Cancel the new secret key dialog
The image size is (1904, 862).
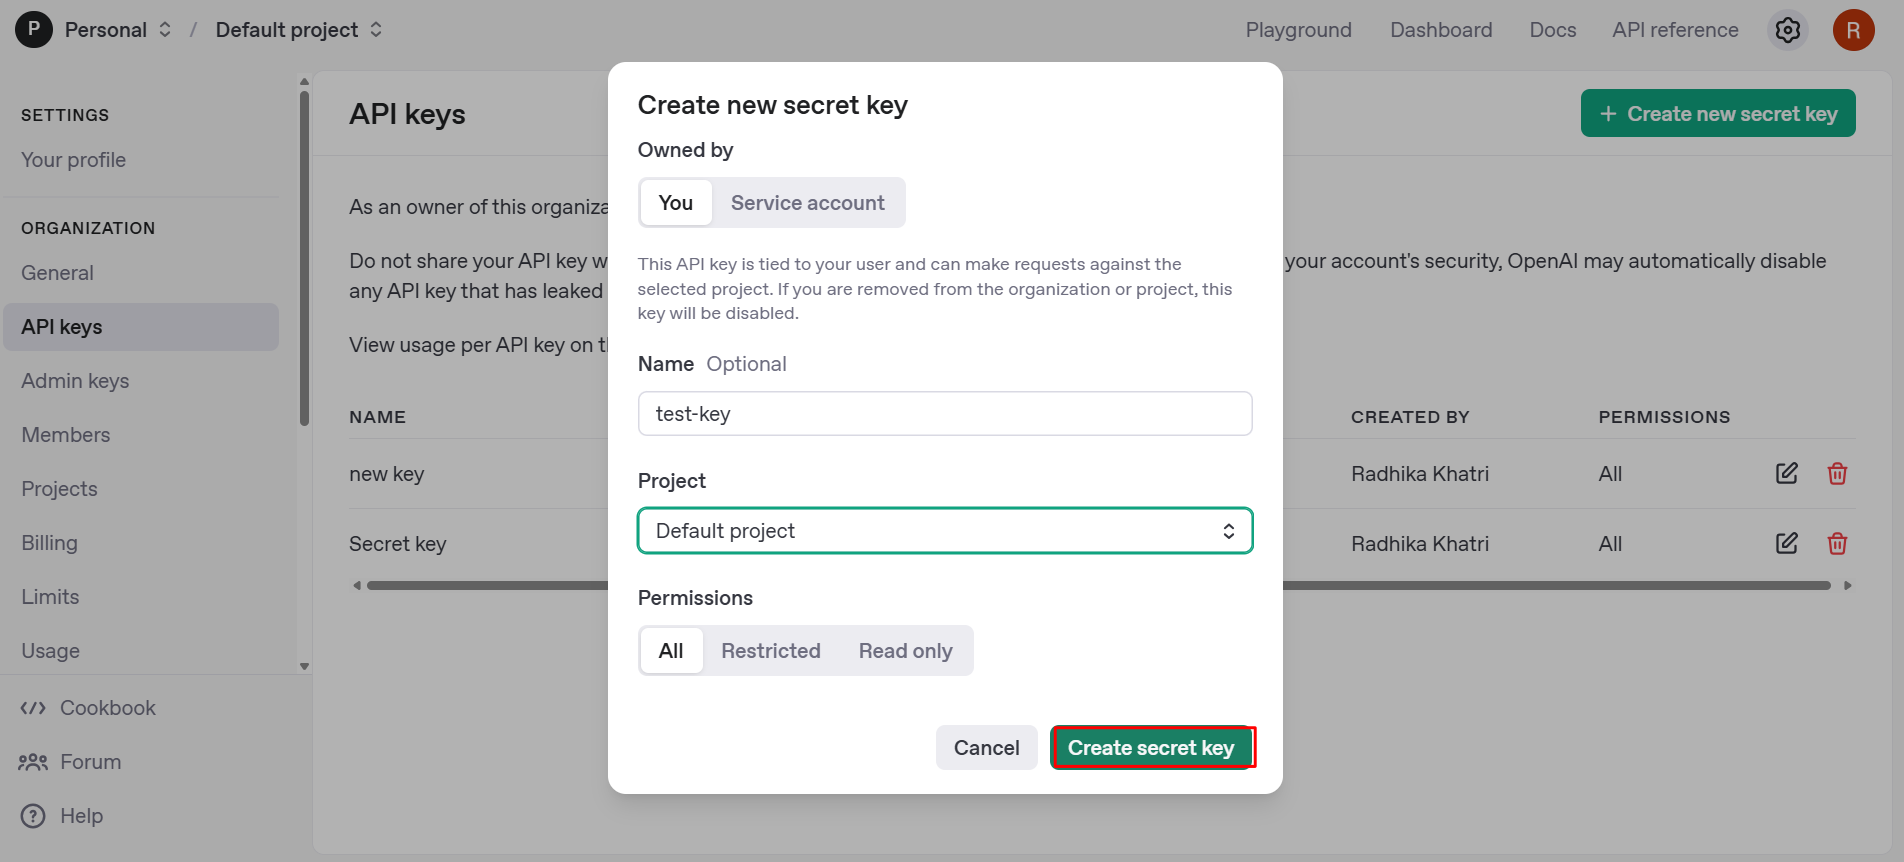coord(986,748)
